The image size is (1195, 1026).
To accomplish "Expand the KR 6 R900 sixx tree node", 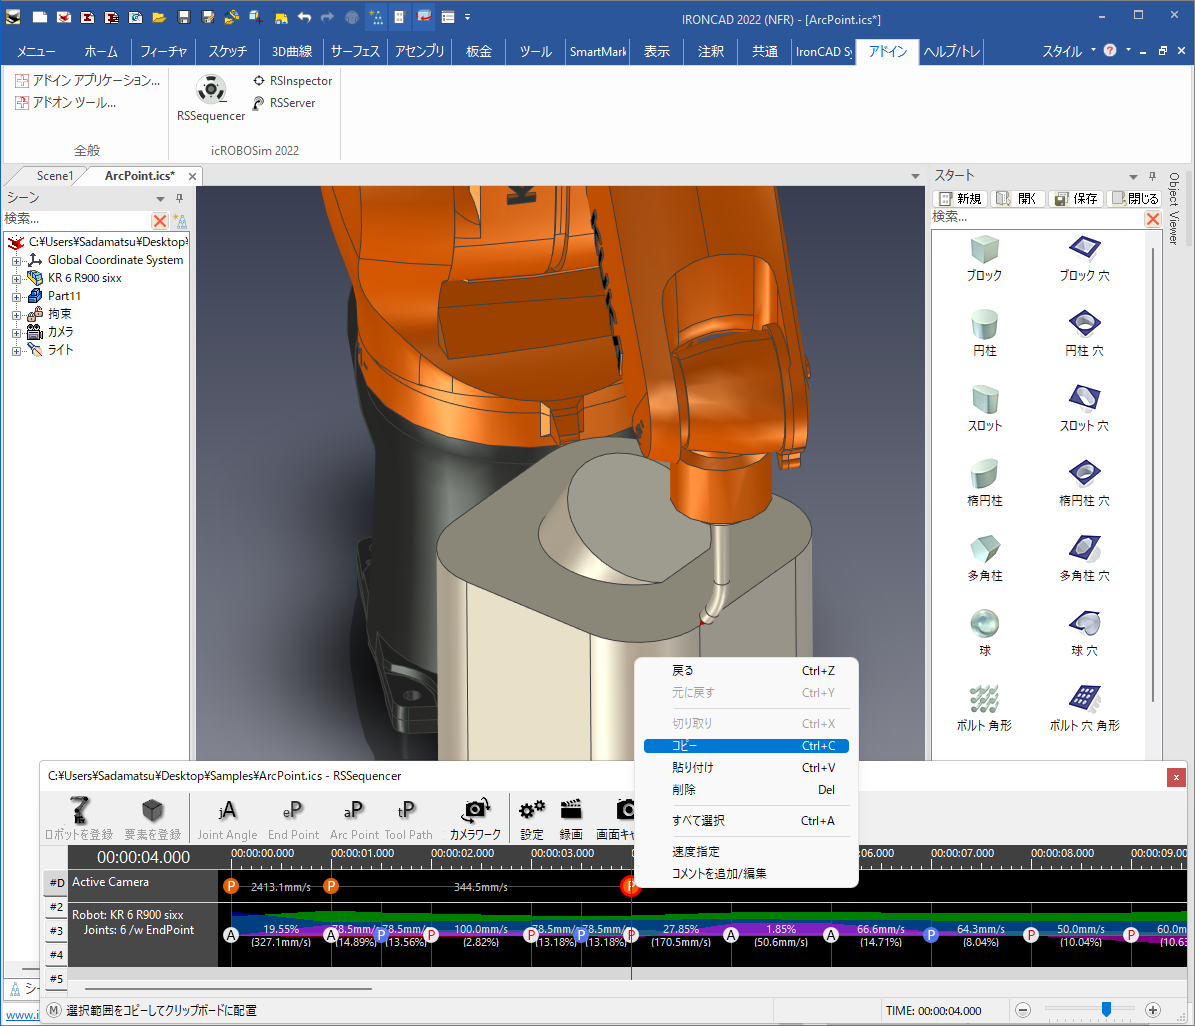I will point(17,278).
